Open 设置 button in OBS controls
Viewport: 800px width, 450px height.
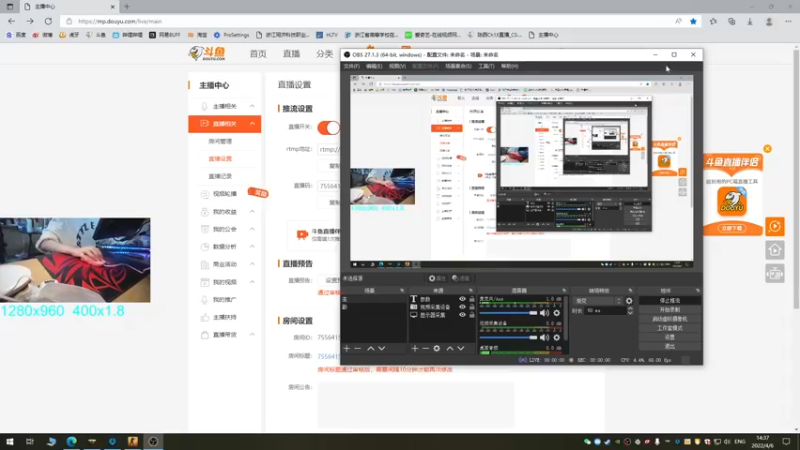point(669,337)
